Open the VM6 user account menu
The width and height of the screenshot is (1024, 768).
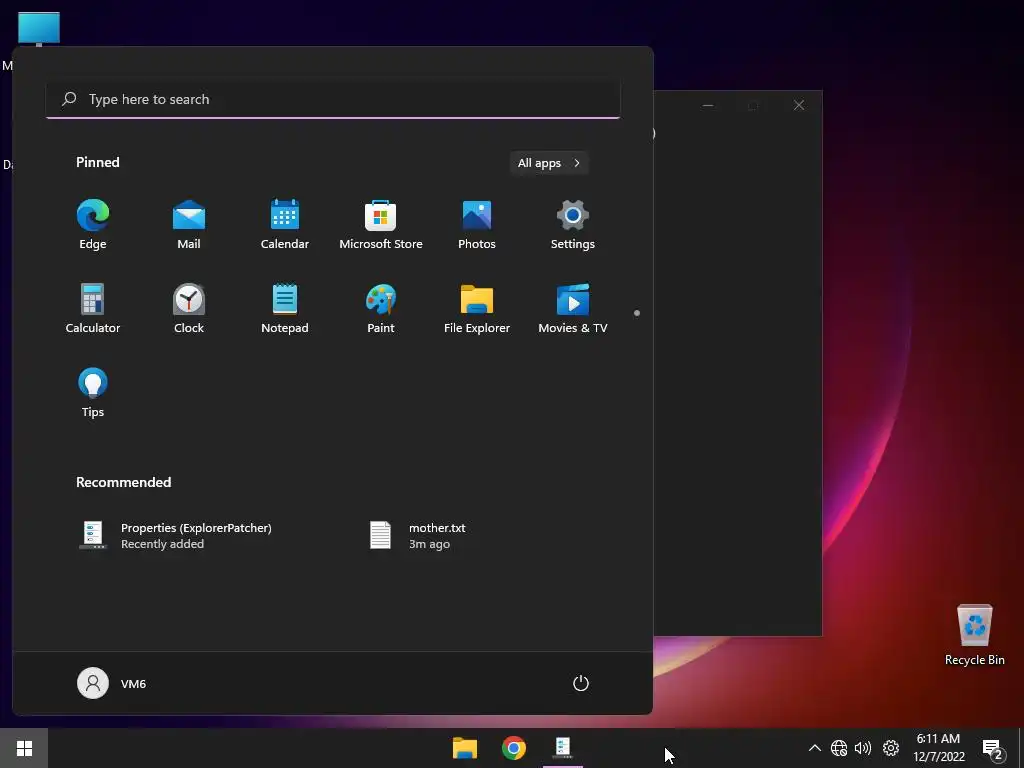tap(112, 683)
